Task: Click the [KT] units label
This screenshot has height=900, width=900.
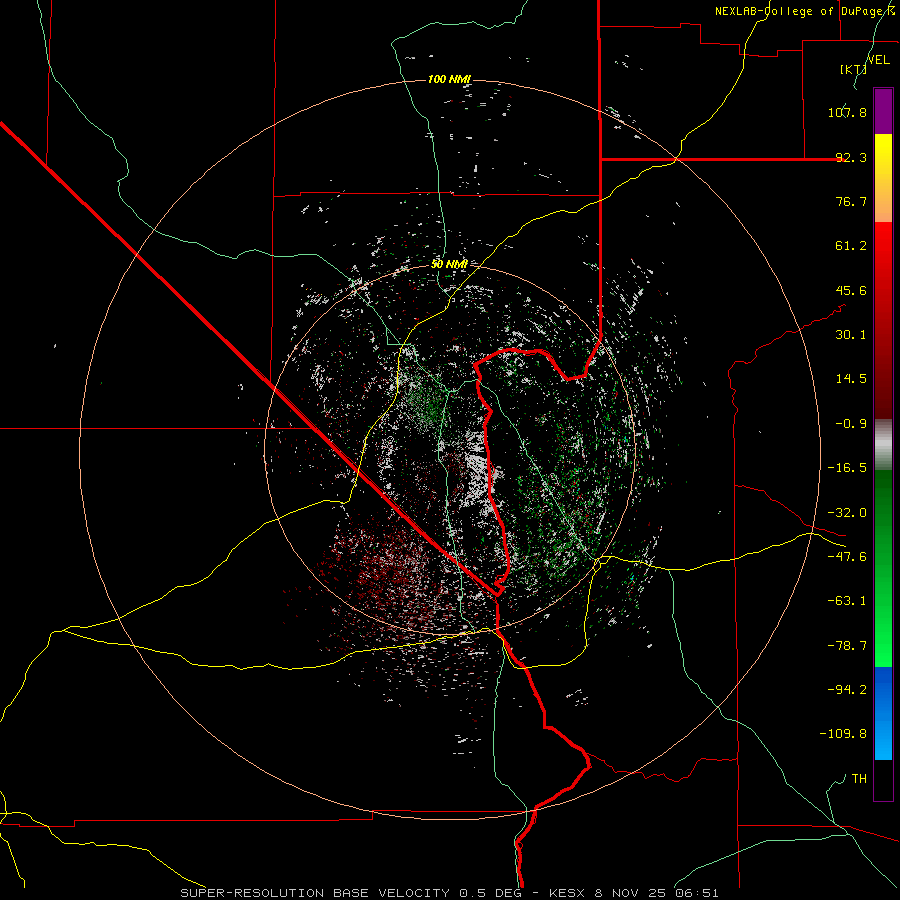Action: [x=853, y=69]
